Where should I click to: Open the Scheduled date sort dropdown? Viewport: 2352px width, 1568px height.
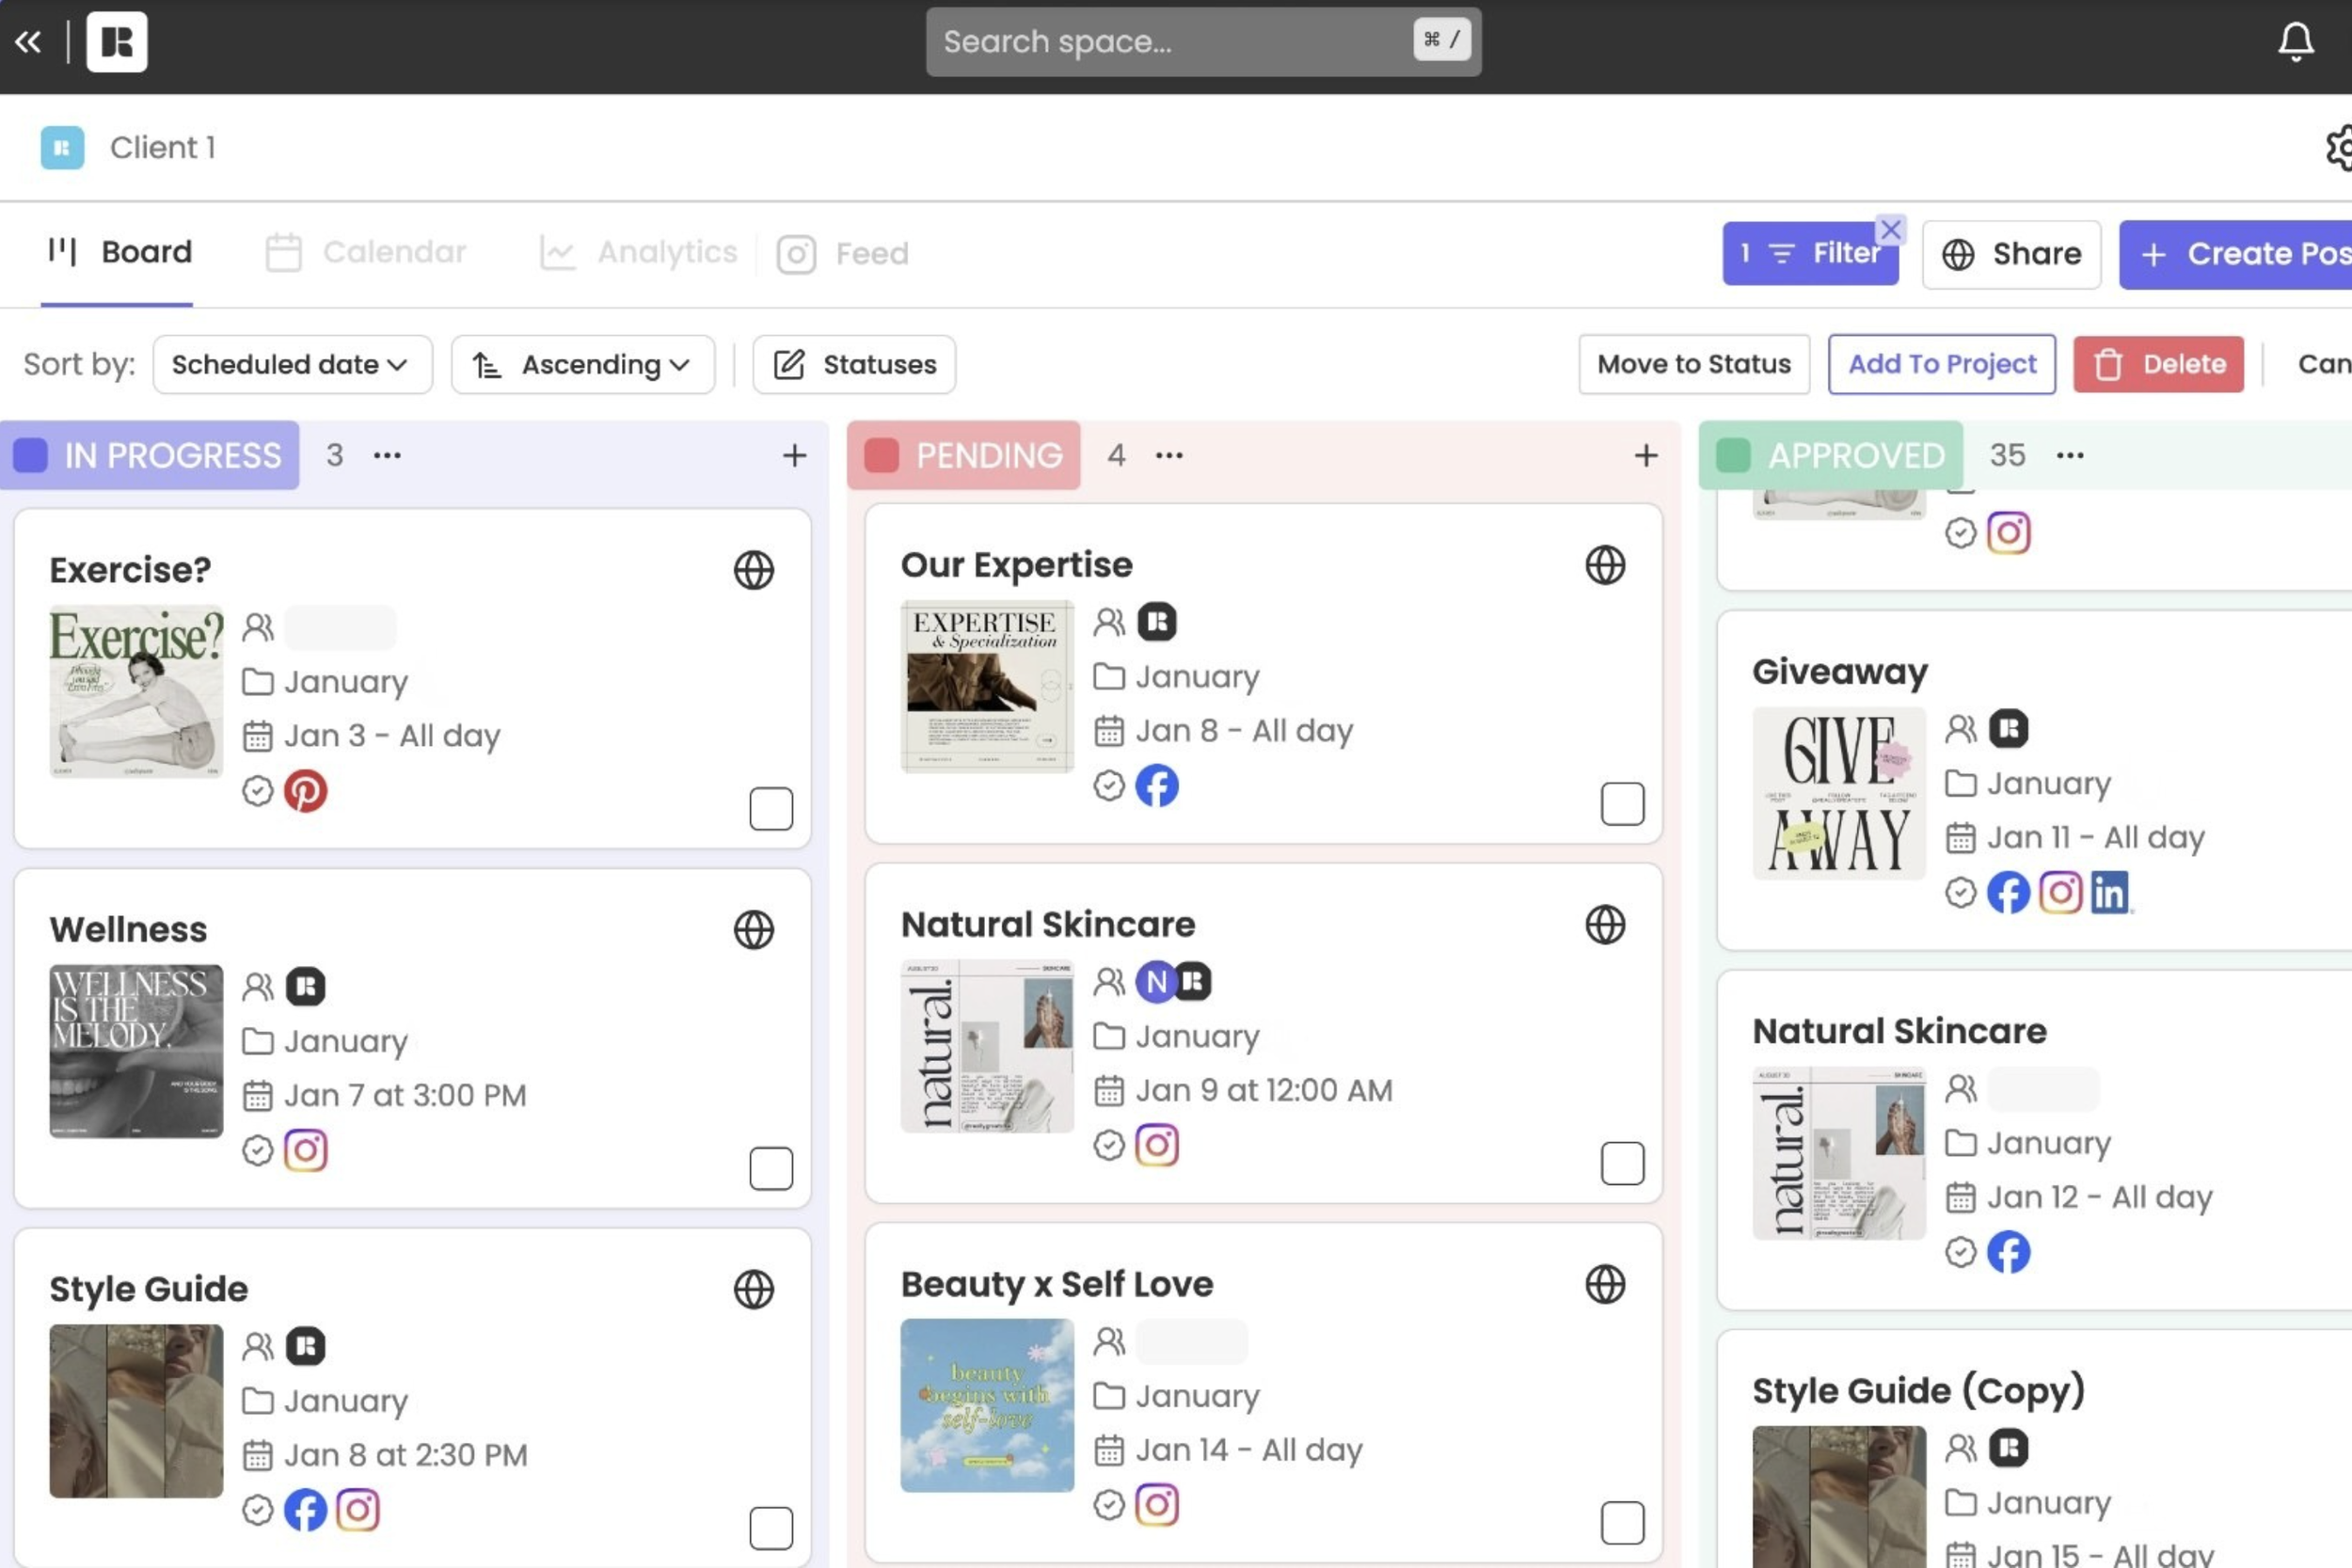tap(292, 365)
